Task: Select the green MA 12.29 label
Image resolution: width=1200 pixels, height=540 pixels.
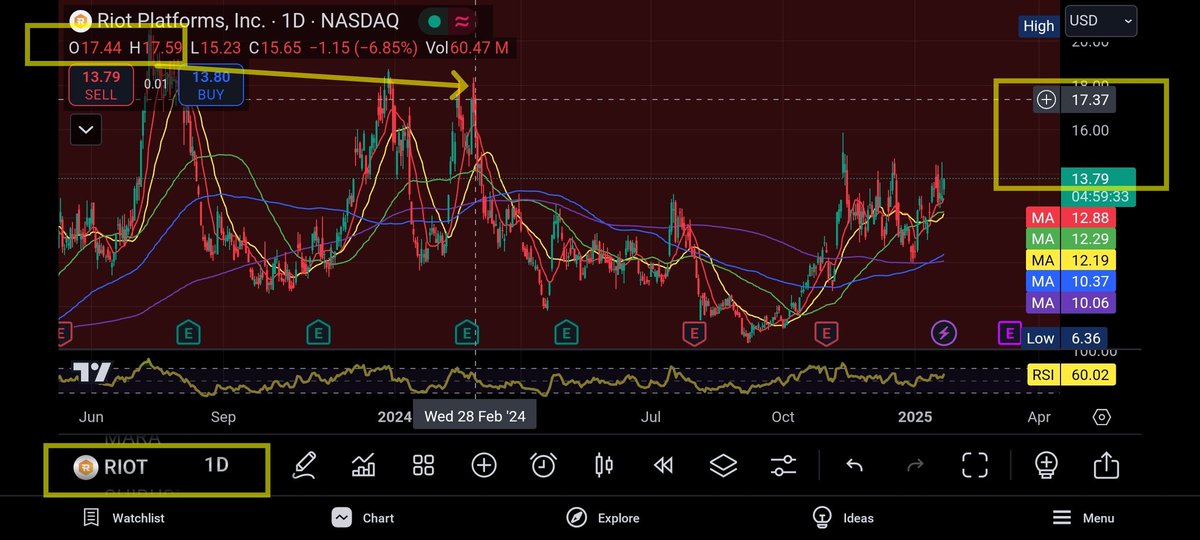Action: (x=1070, y=238)
